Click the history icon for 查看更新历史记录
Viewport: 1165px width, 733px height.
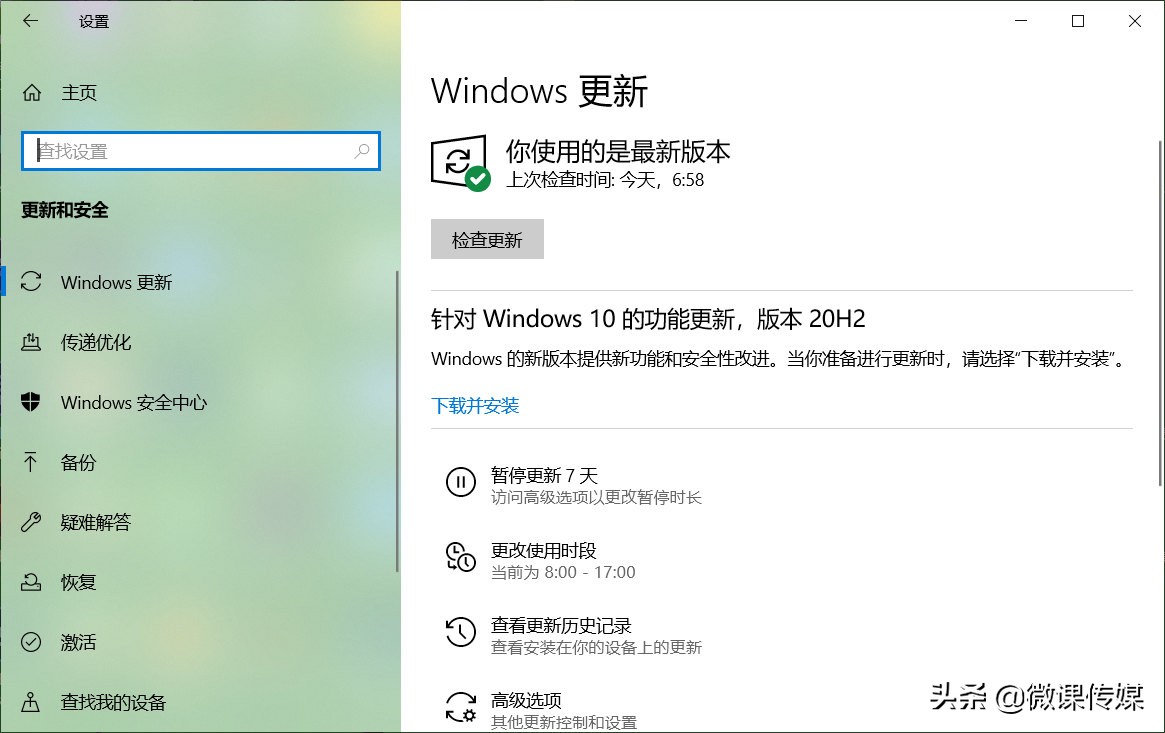coord(461,632)
